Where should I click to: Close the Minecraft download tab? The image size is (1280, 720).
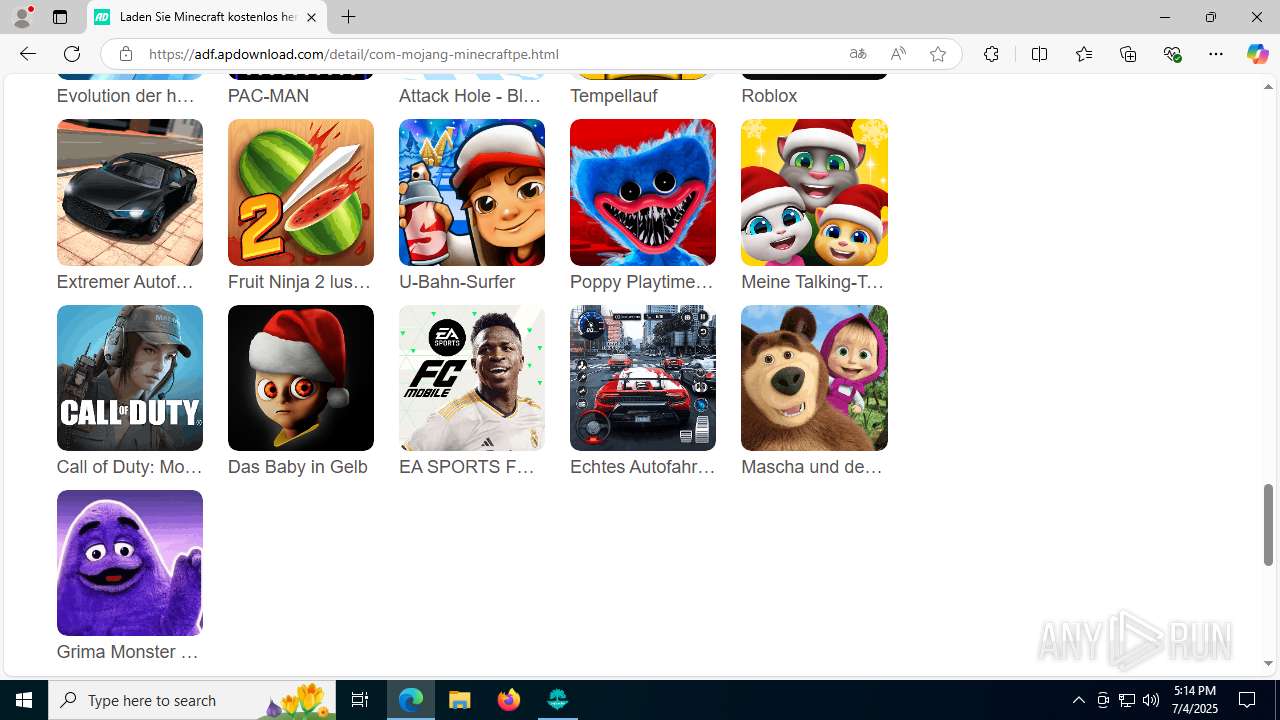(x=311, y=17)
